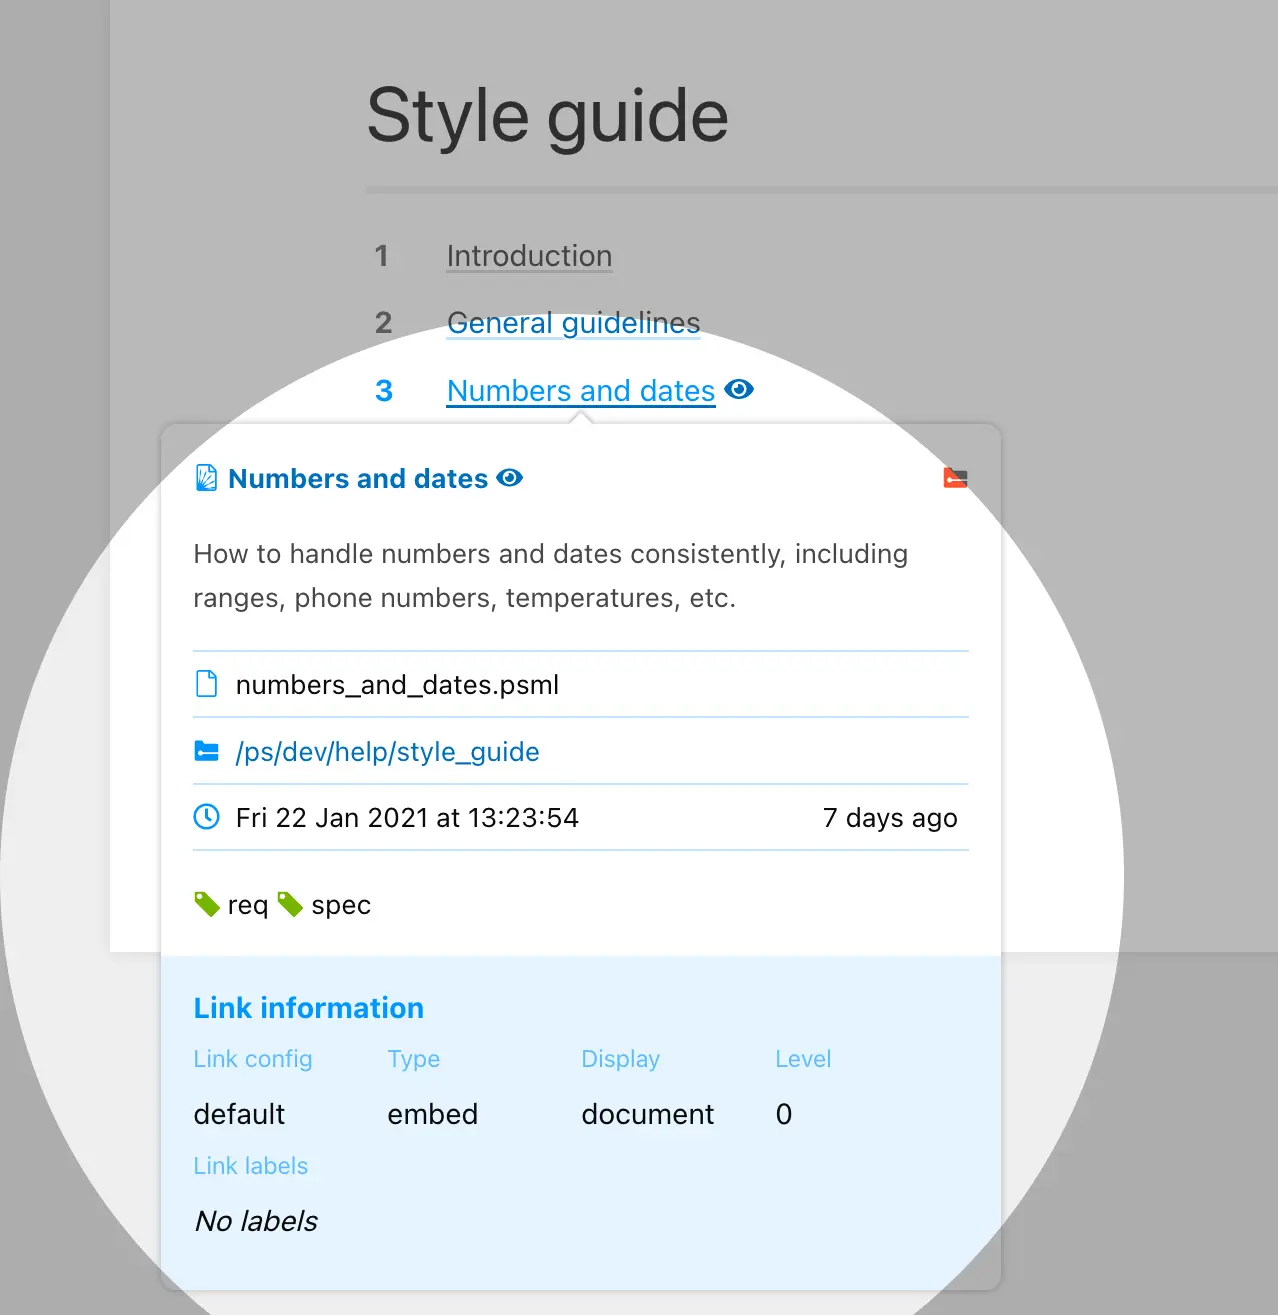Screen dimensions: 1278x1315
Task: Select the level value 0
Action: click(x=784, y=1114)
